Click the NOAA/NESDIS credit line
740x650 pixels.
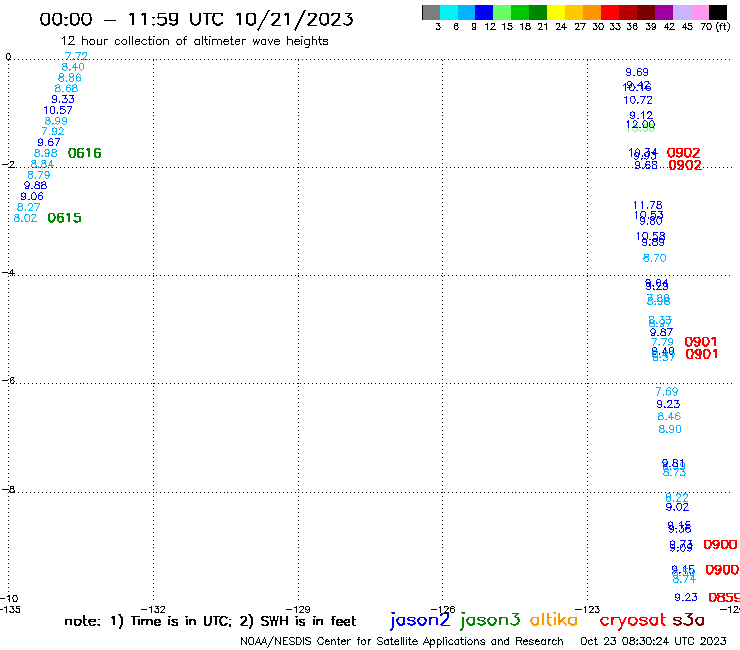(402, 641)
